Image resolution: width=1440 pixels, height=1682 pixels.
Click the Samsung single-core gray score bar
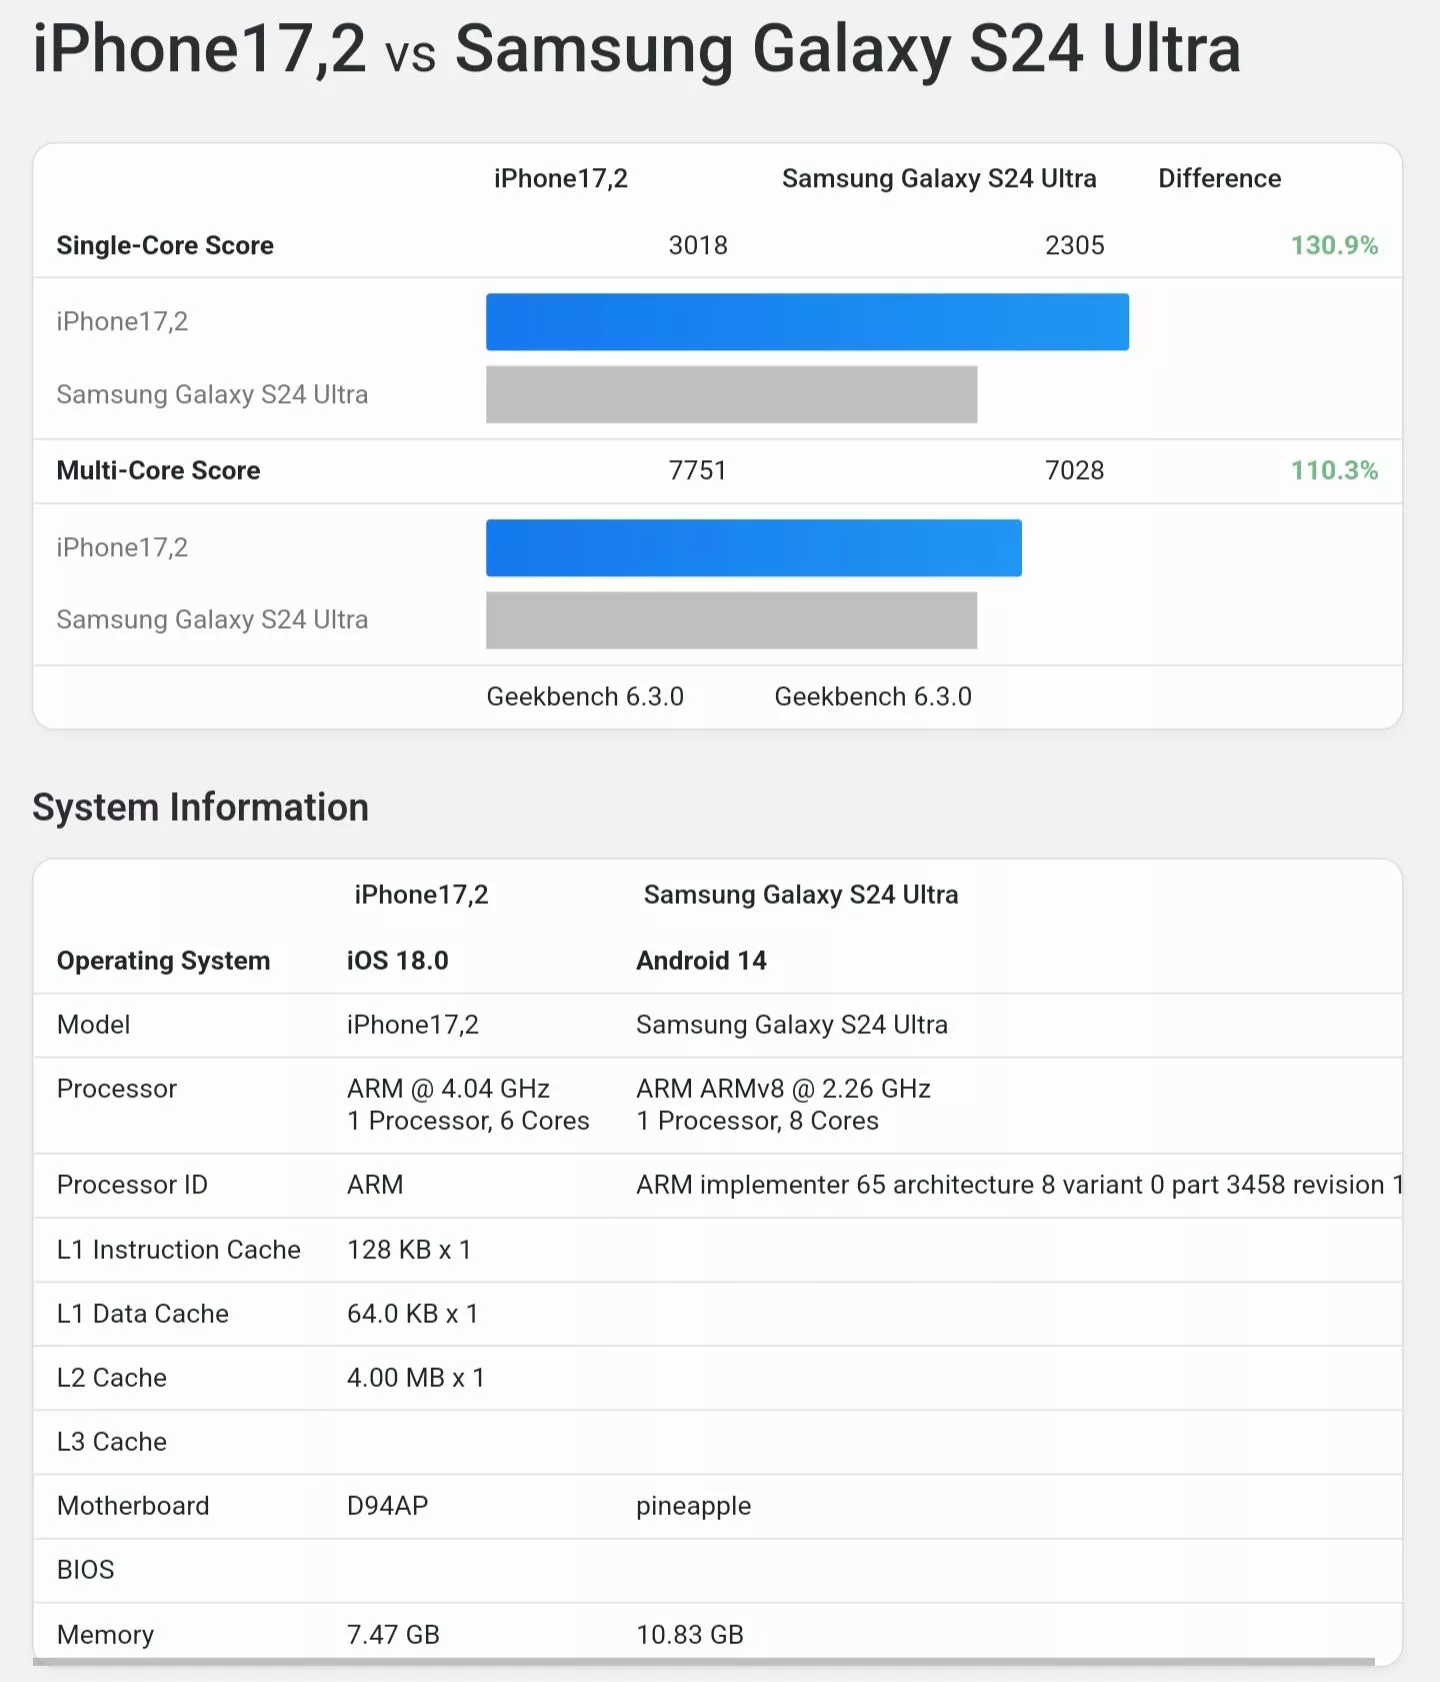(731, 395)
